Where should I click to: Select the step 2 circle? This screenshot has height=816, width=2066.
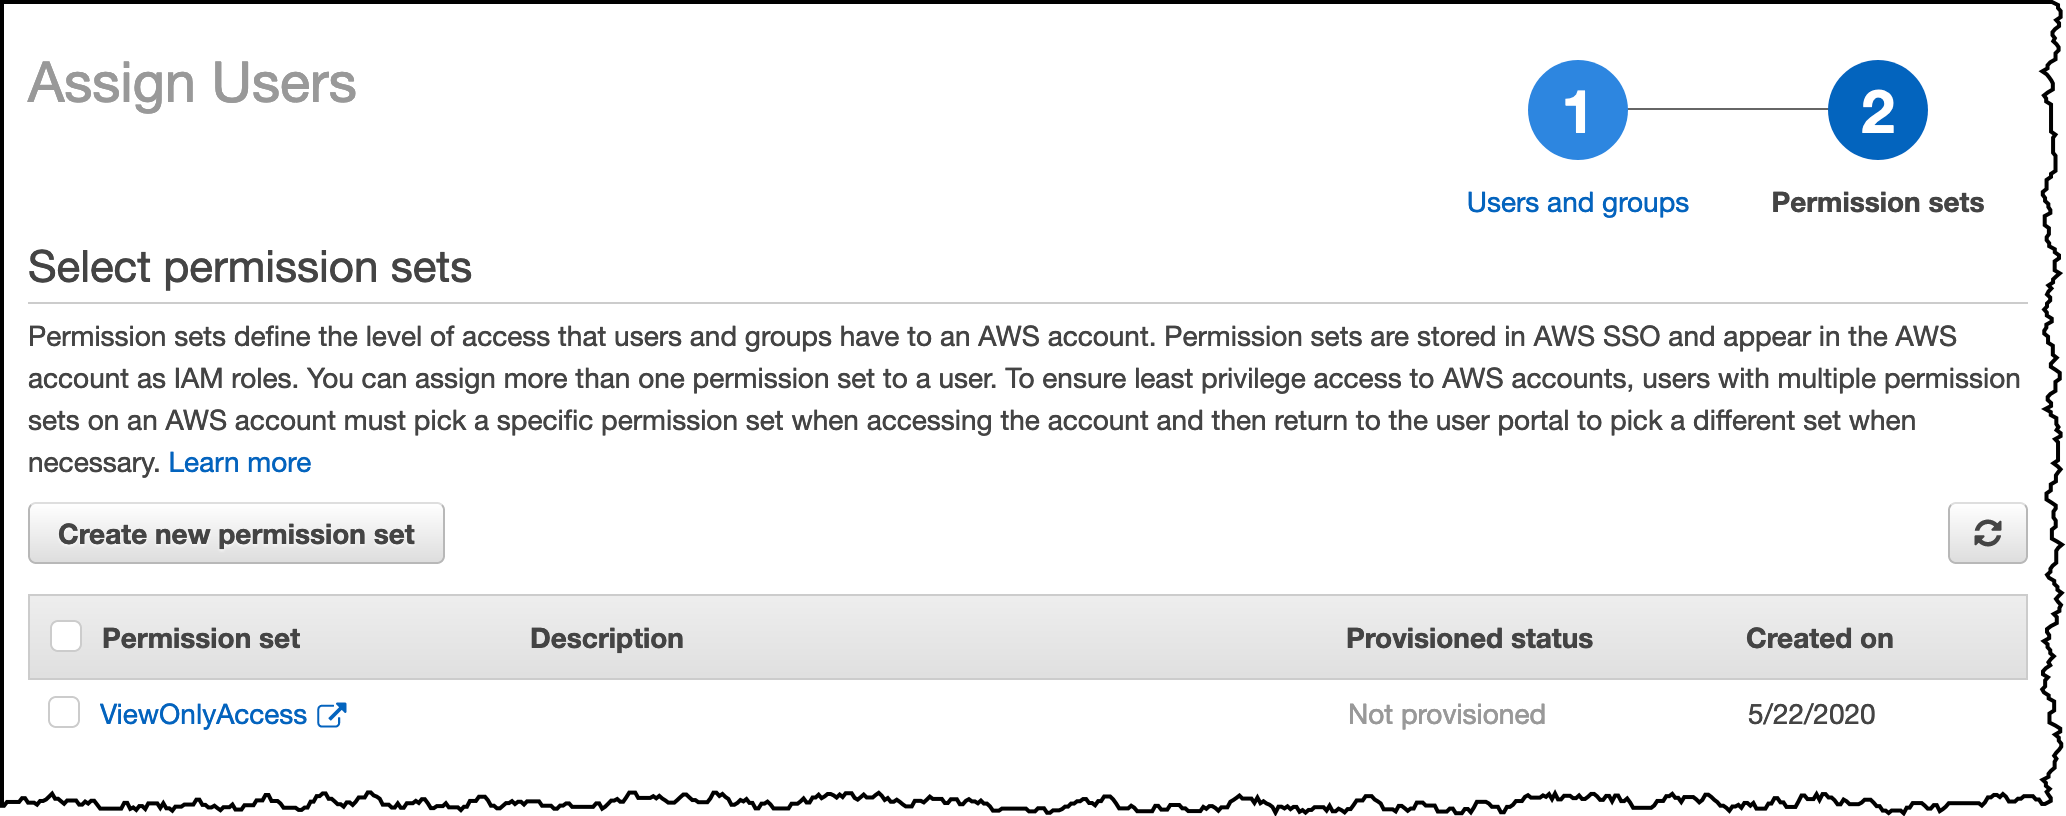point(1877,110)
